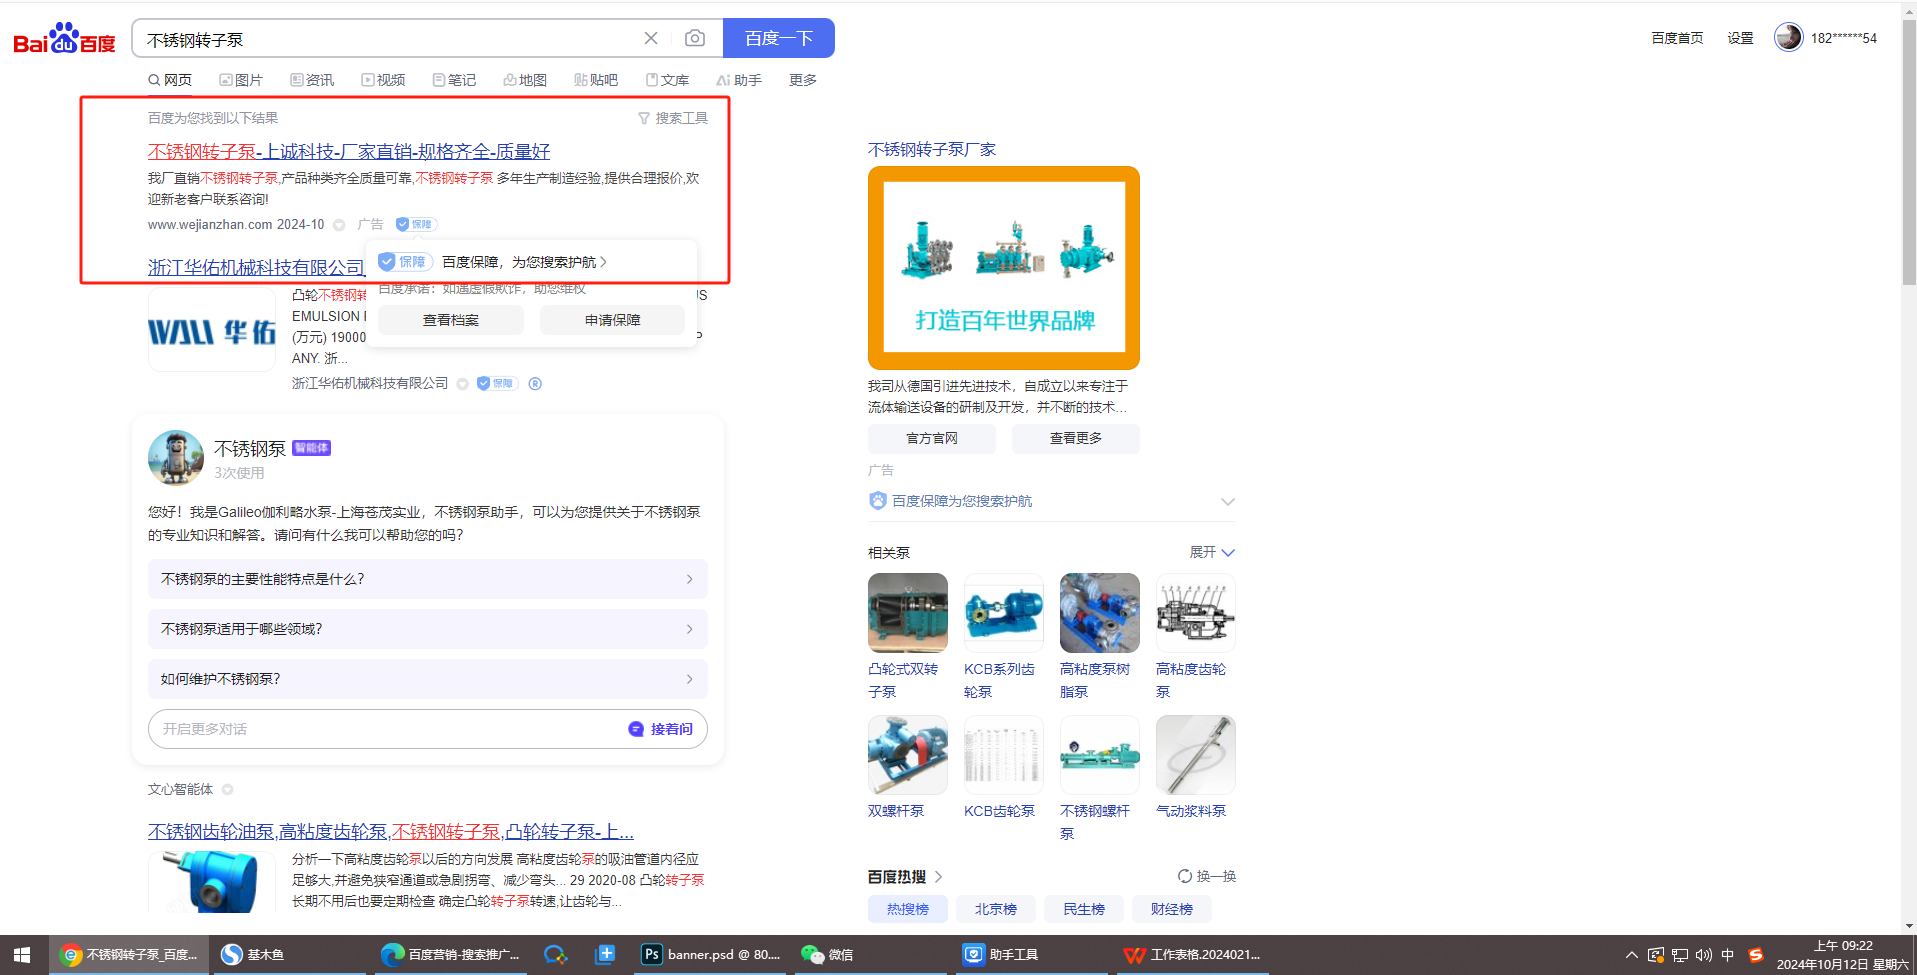
Task: Expand the 相关泵 section with 展开
Action: tap(1212, 552)
